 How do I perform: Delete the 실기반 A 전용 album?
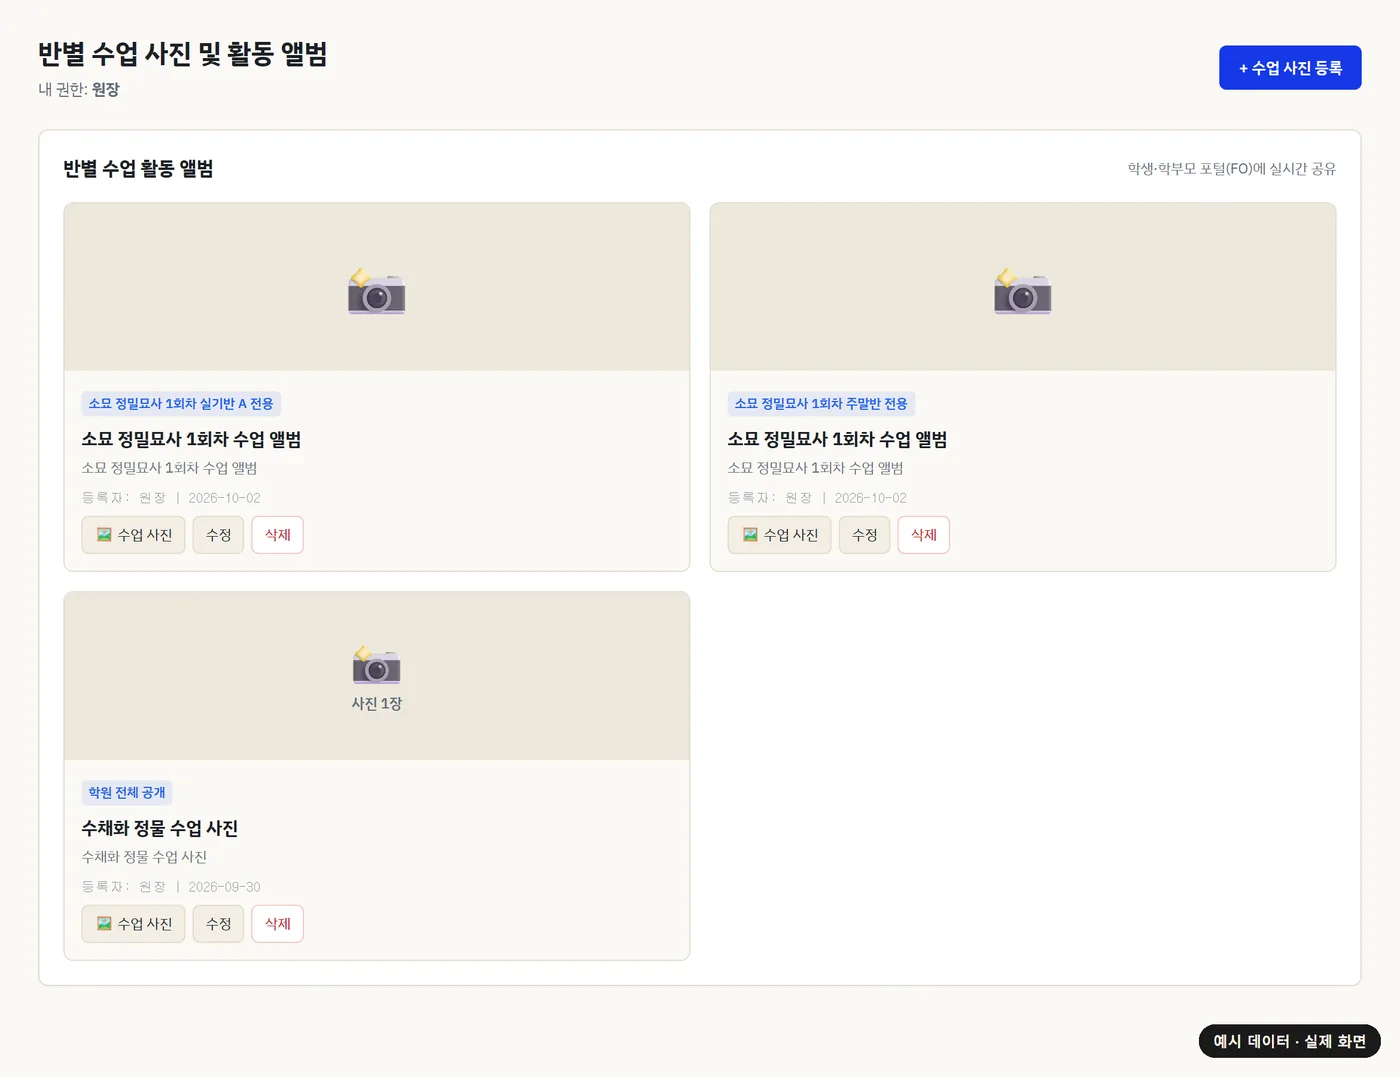point(277,535)
